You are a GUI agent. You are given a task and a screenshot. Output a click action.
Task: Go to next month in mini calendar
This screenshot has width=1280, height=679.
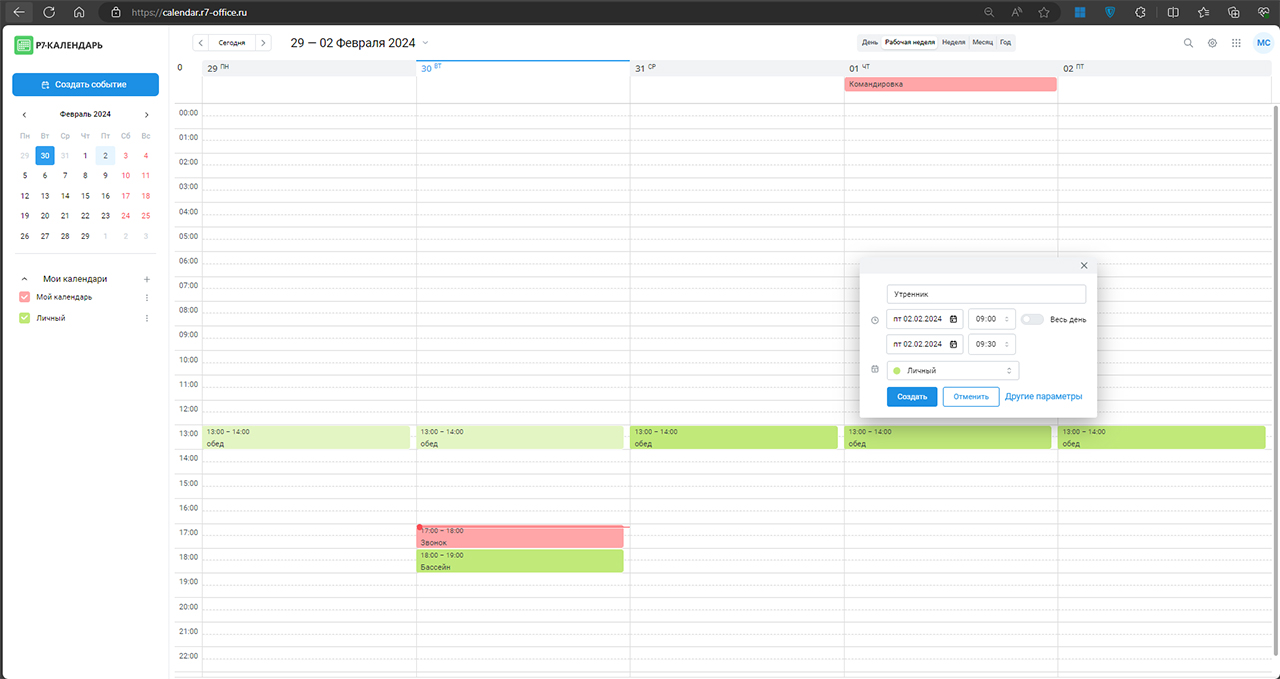147,115
